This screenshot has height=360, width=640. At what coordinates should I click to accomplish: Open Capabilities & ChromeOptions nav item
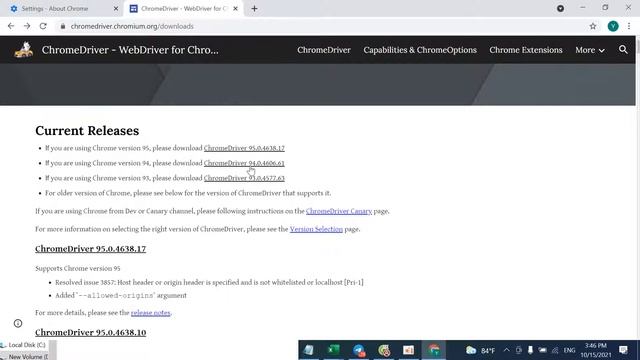pos(420,50)
